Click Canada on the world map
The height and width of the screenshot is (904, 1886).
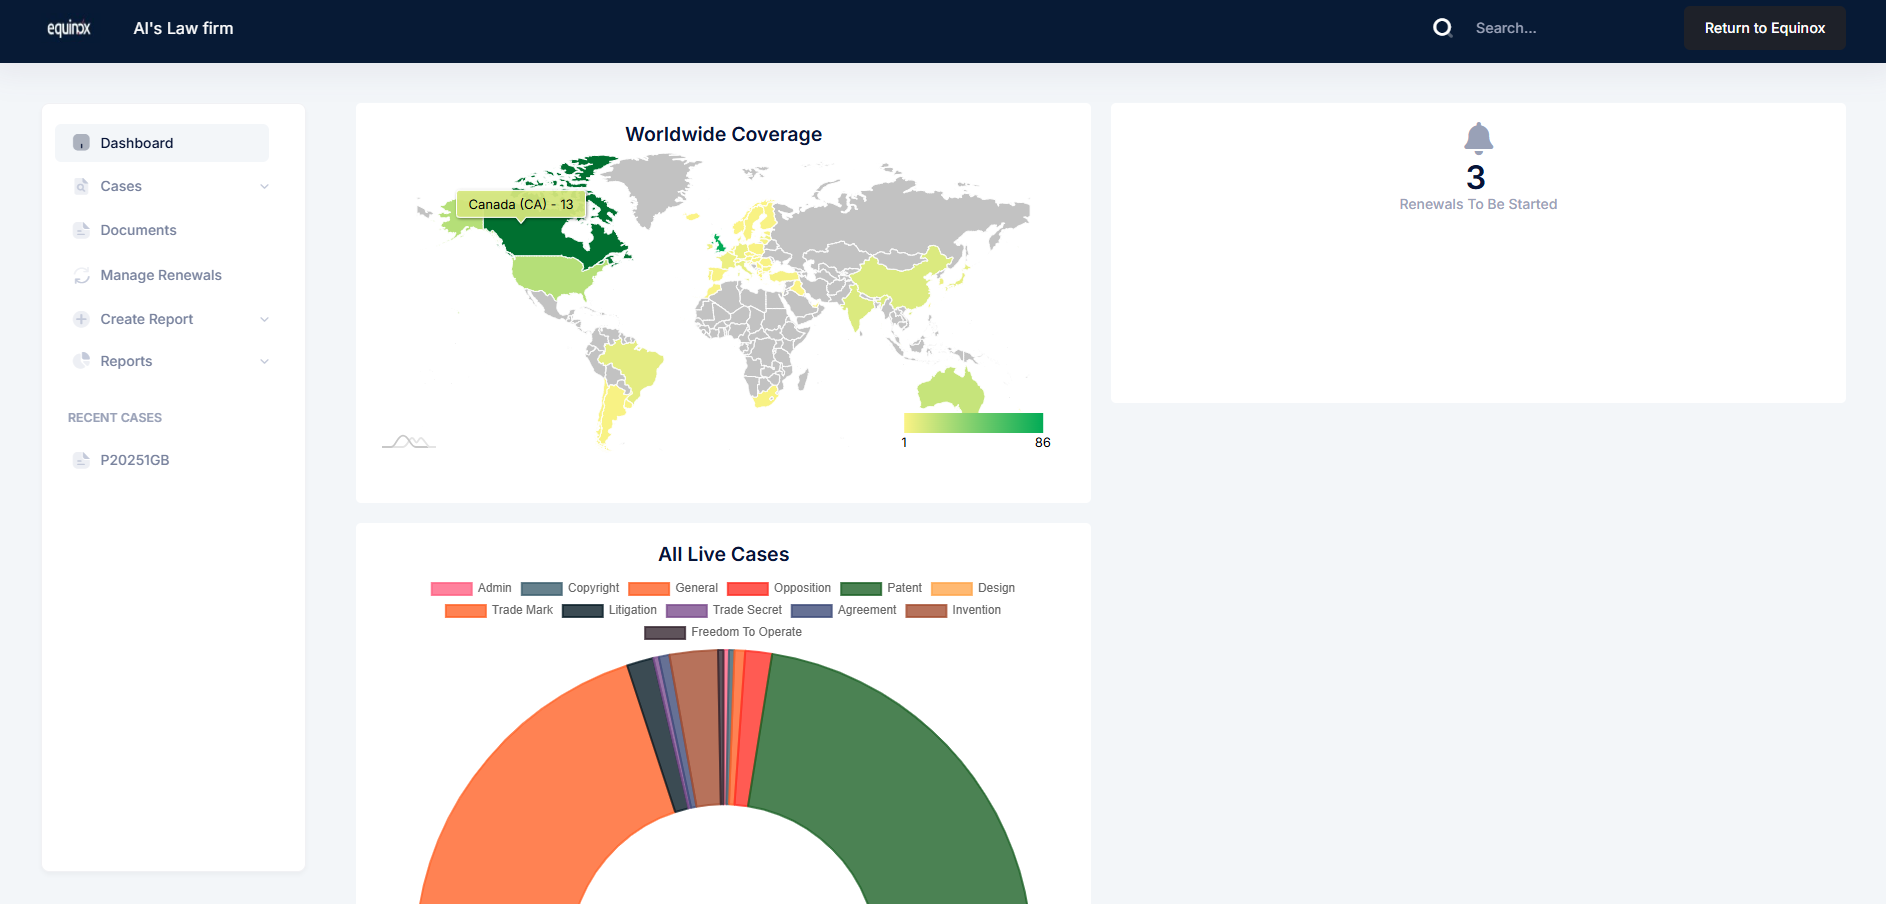pyautogui.click(x=540, y=238)
